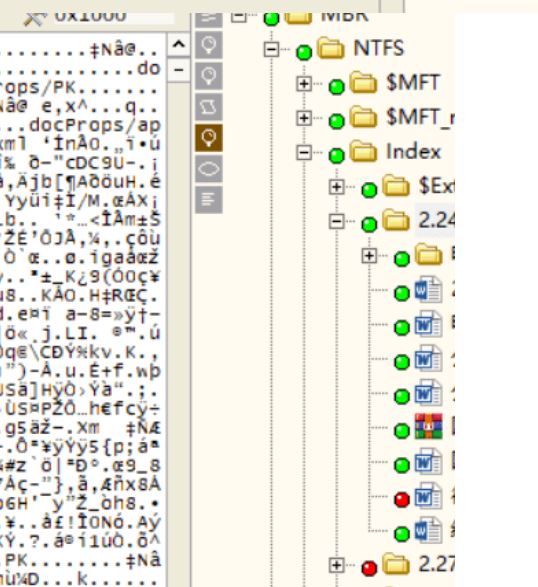The image size is (538, 587).
Task: Click the 0x1000 offset input field
Action: click(113, 18)
